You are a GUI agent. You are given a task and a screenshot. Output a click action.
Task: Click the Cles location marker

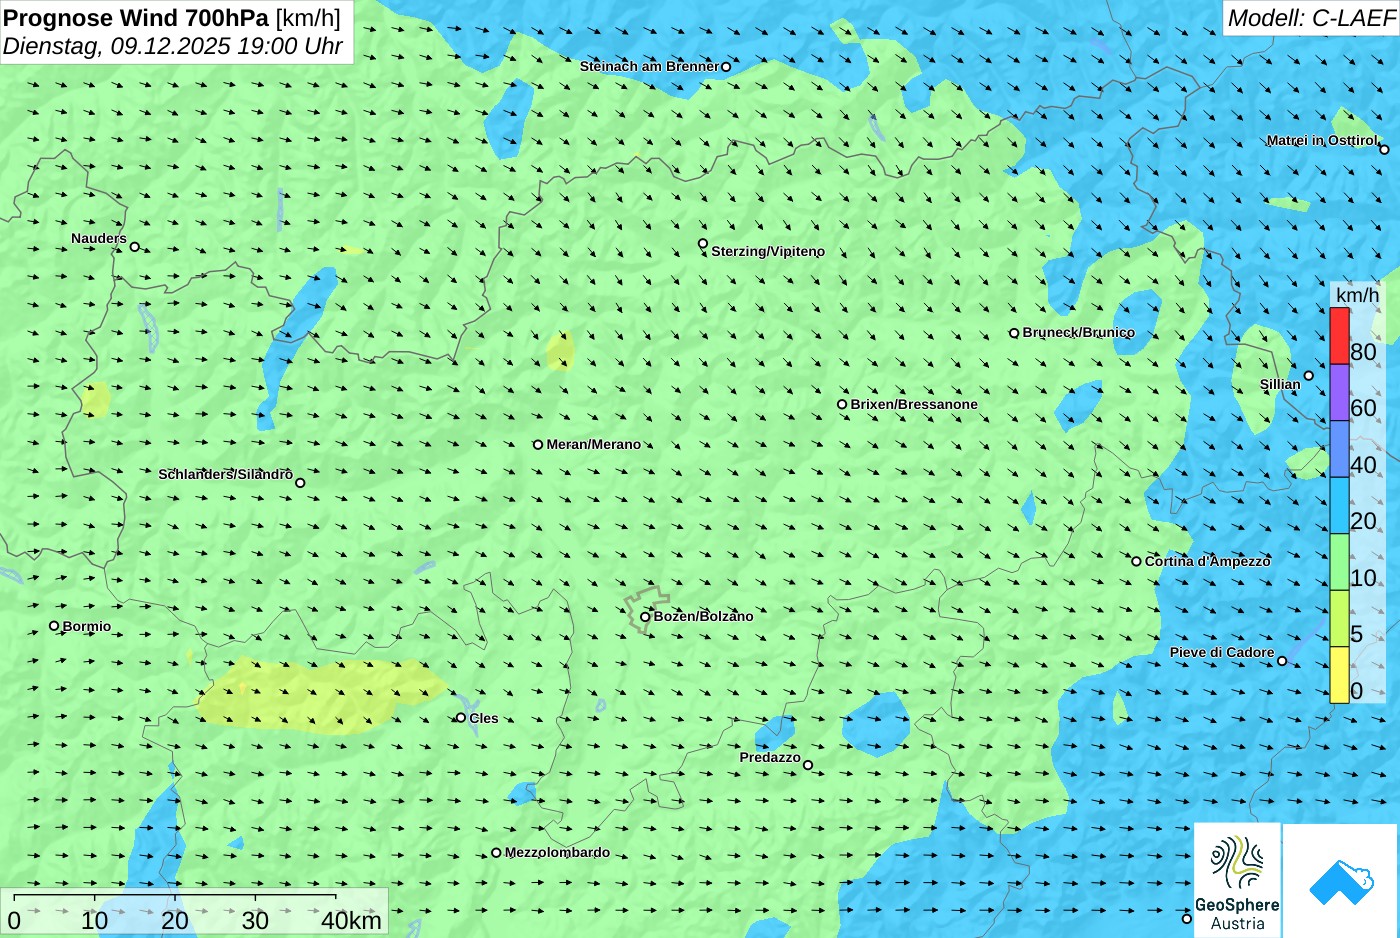point(461,718)
